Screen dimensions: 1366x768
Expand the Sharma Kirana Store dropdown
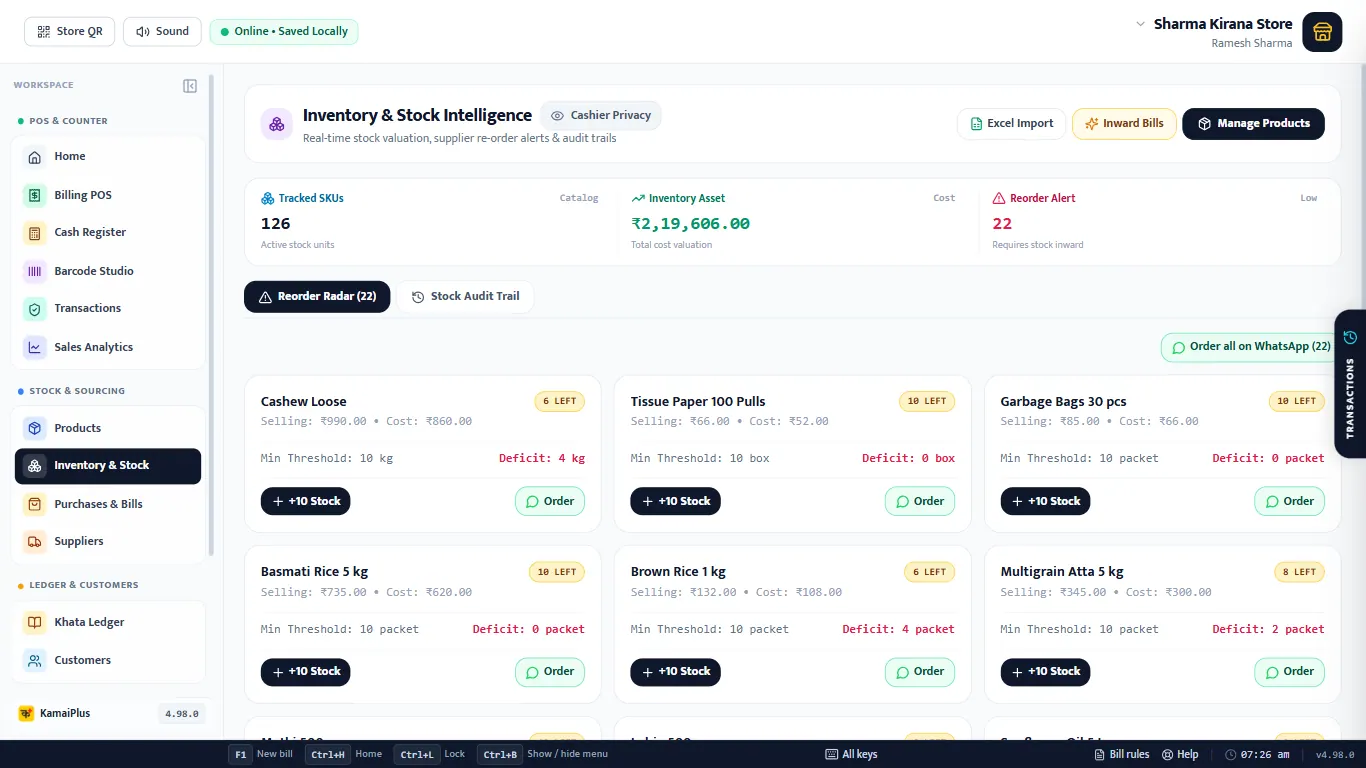(x=1140, y=24)
